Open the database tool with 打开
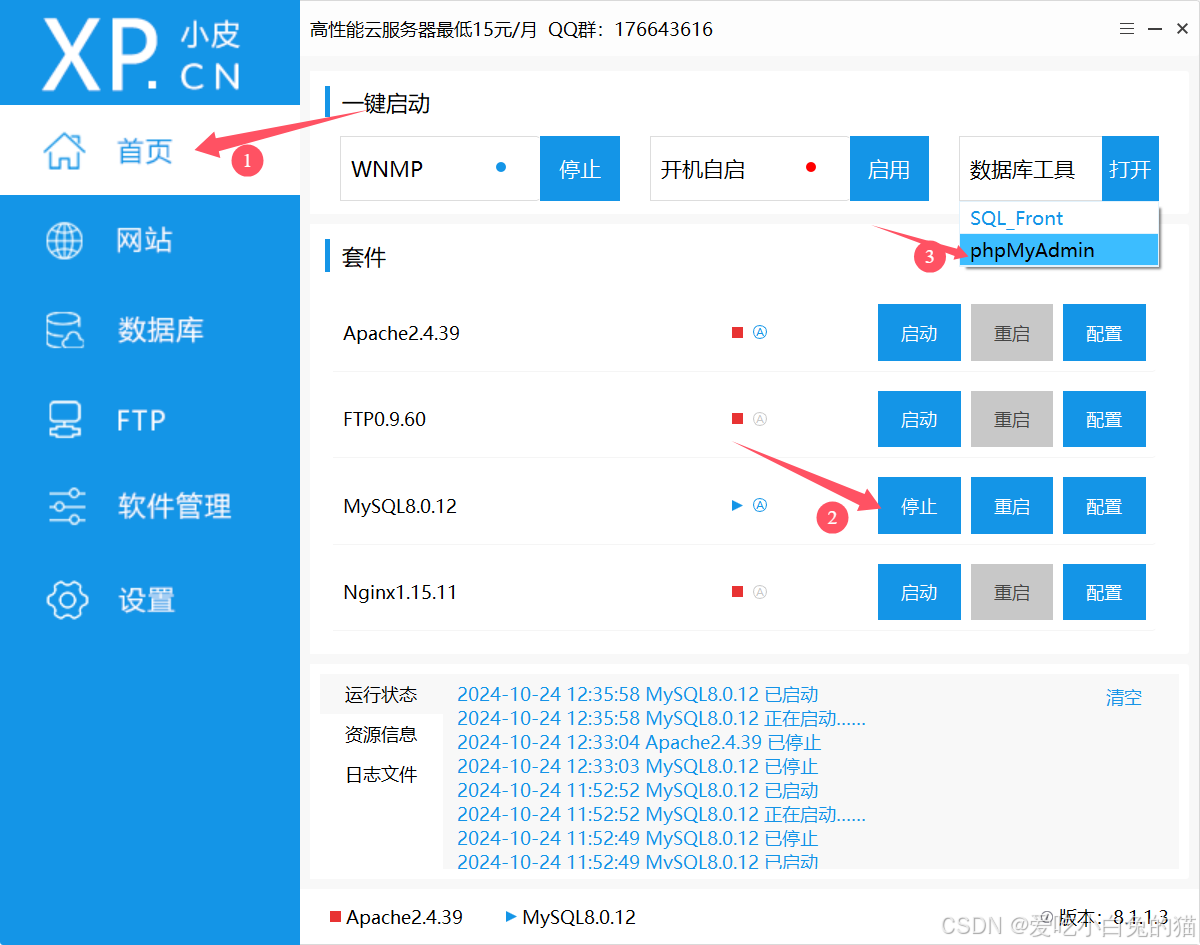The width and height of the screenshot is (1200, 945). [x=1130, y=169]
